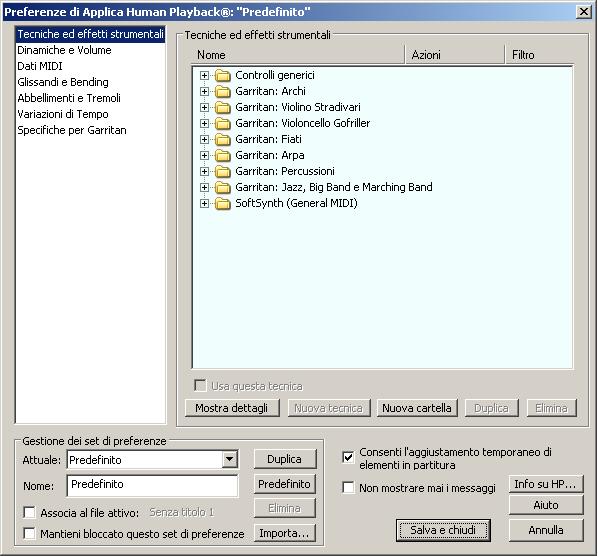The height and width of the screenshot is (556, 598).
Task: Open Info su HP...
Action: [546, 484]
